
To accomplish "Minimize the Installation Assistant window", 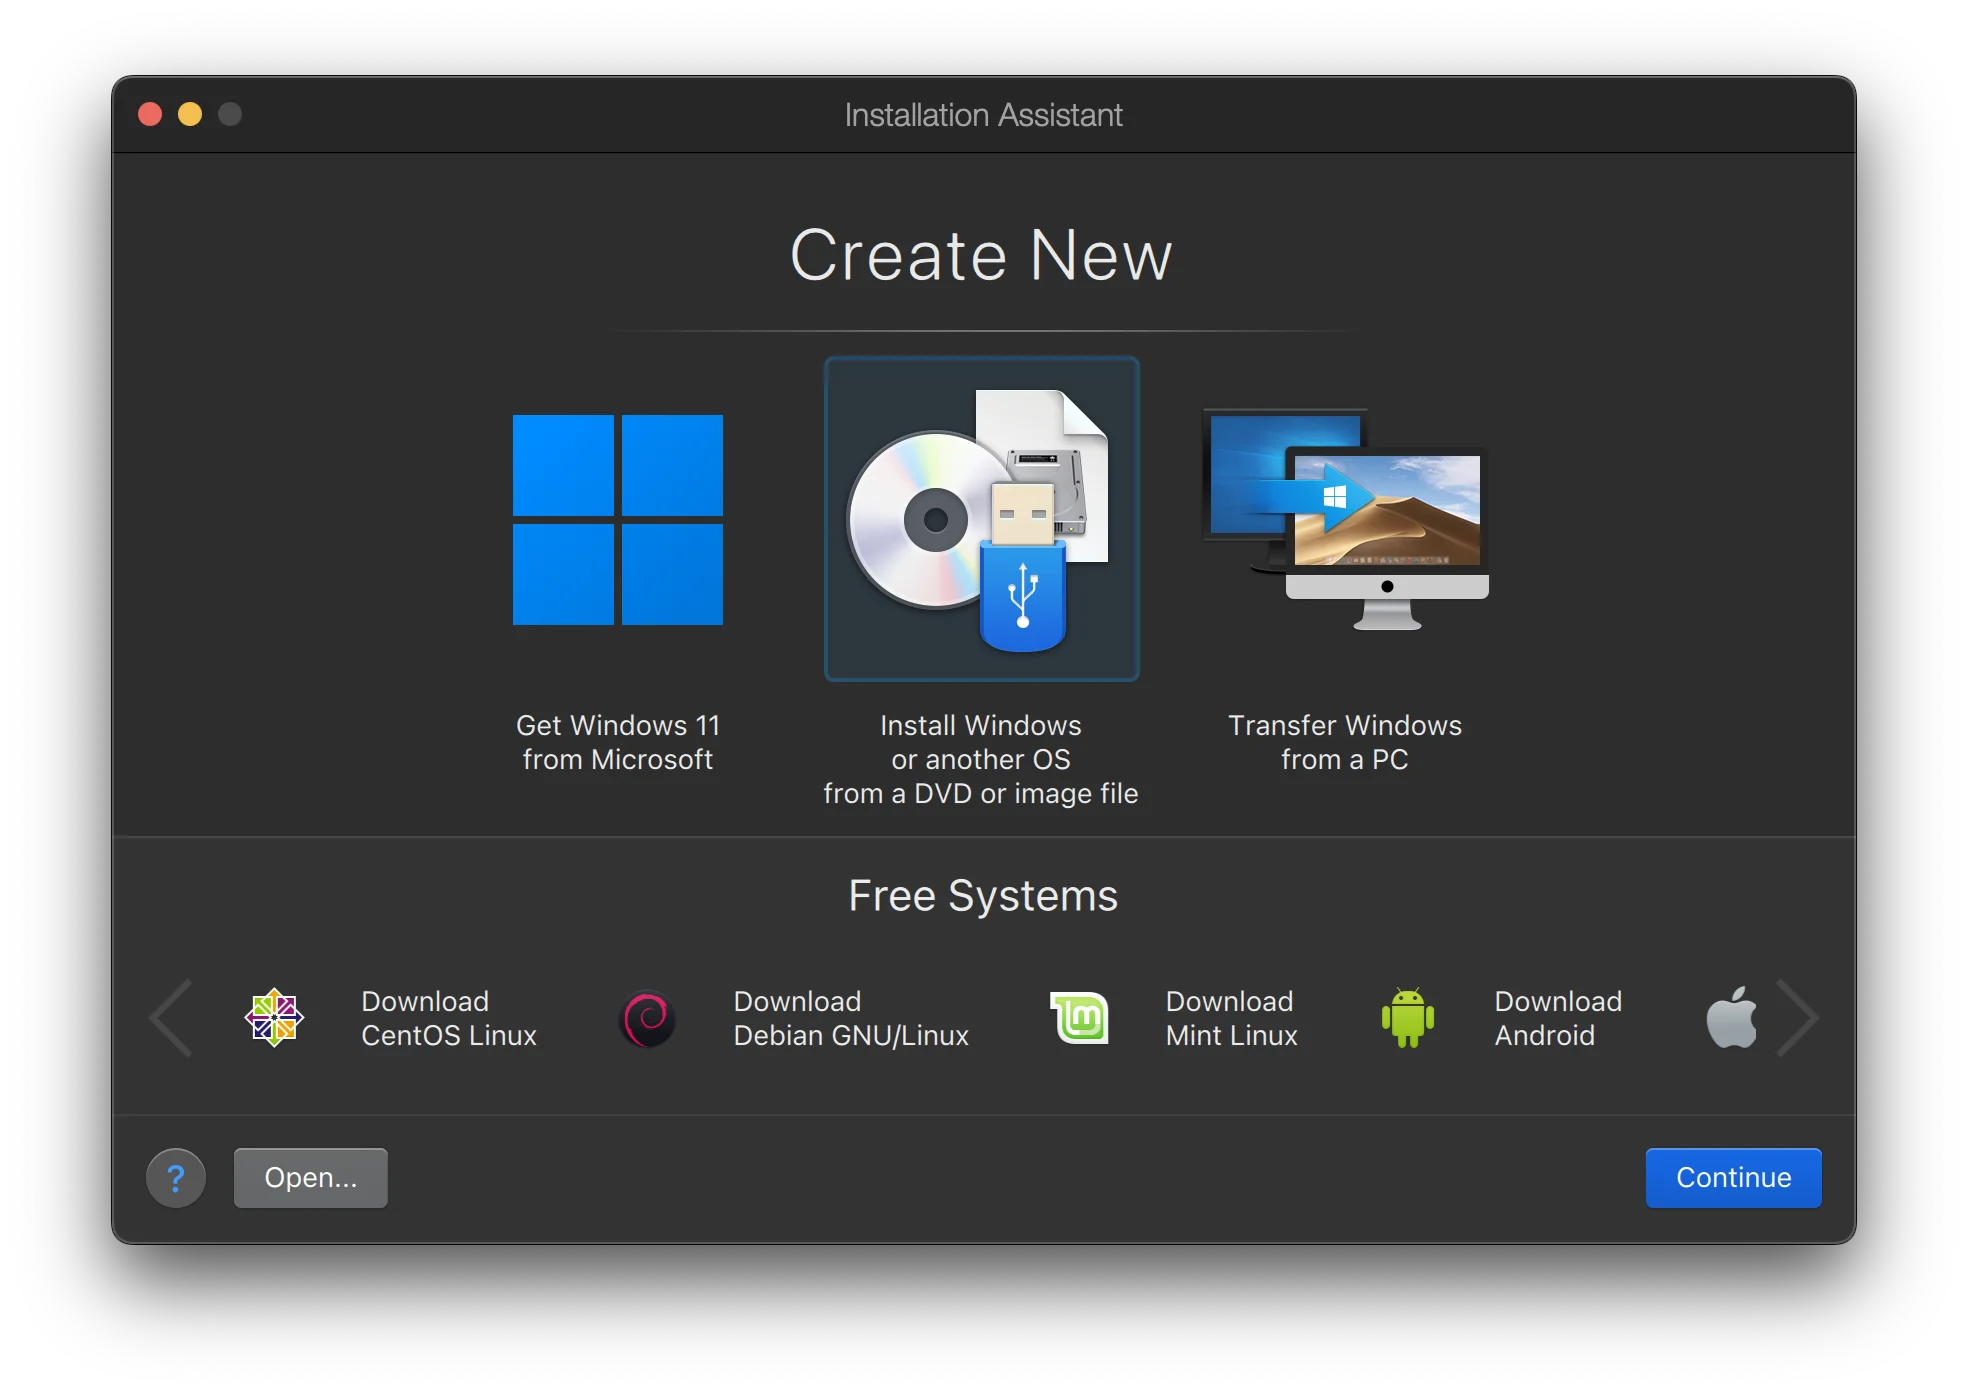I will [x=190, y=114].
